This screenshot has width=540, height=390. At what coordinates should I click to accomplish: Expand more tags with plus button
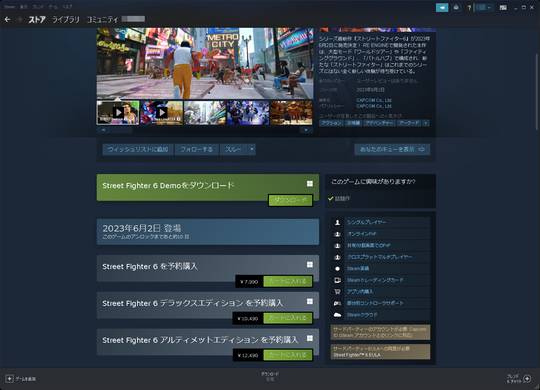(426, 123)
